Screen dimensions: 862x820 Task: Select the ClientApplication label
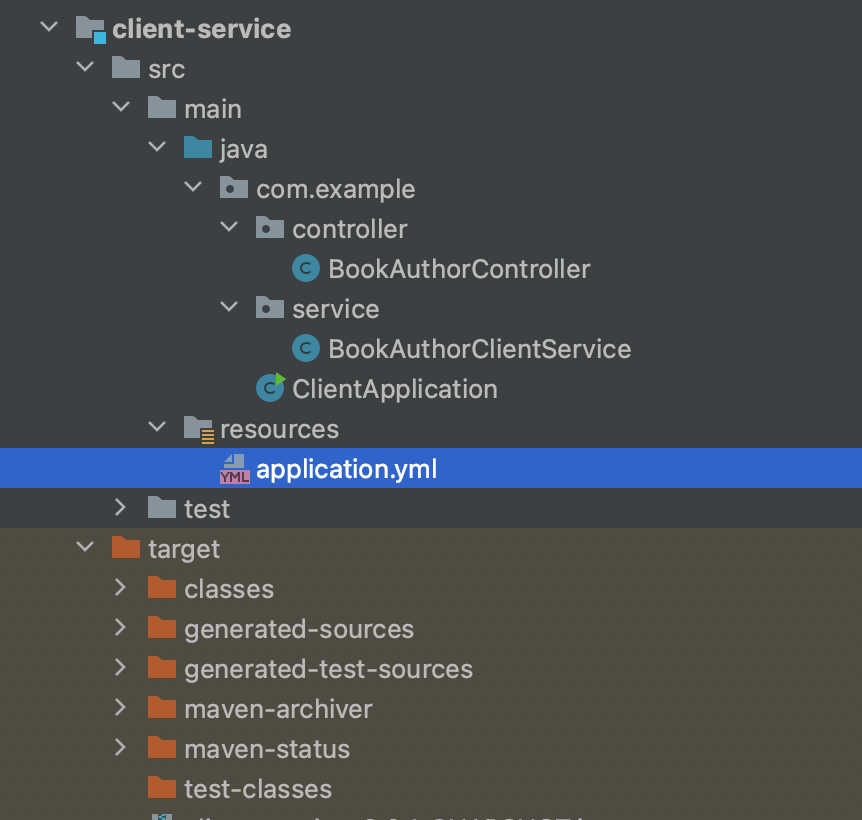395,390
